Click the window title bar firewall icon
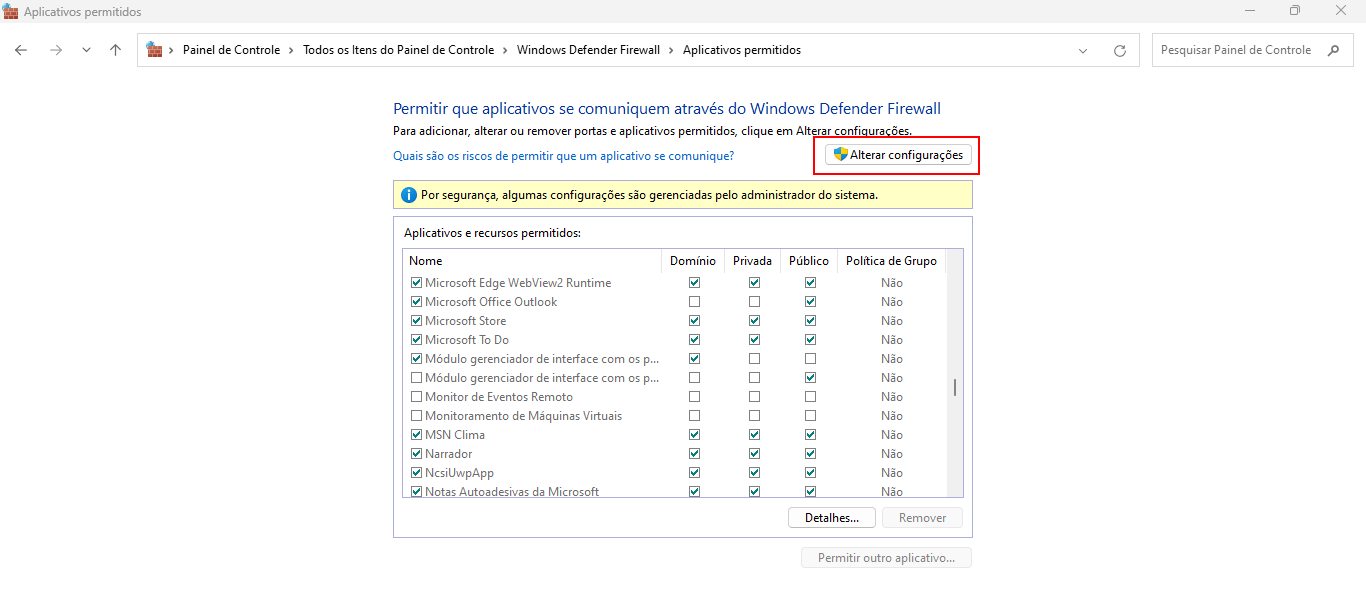 coord(10,11)
